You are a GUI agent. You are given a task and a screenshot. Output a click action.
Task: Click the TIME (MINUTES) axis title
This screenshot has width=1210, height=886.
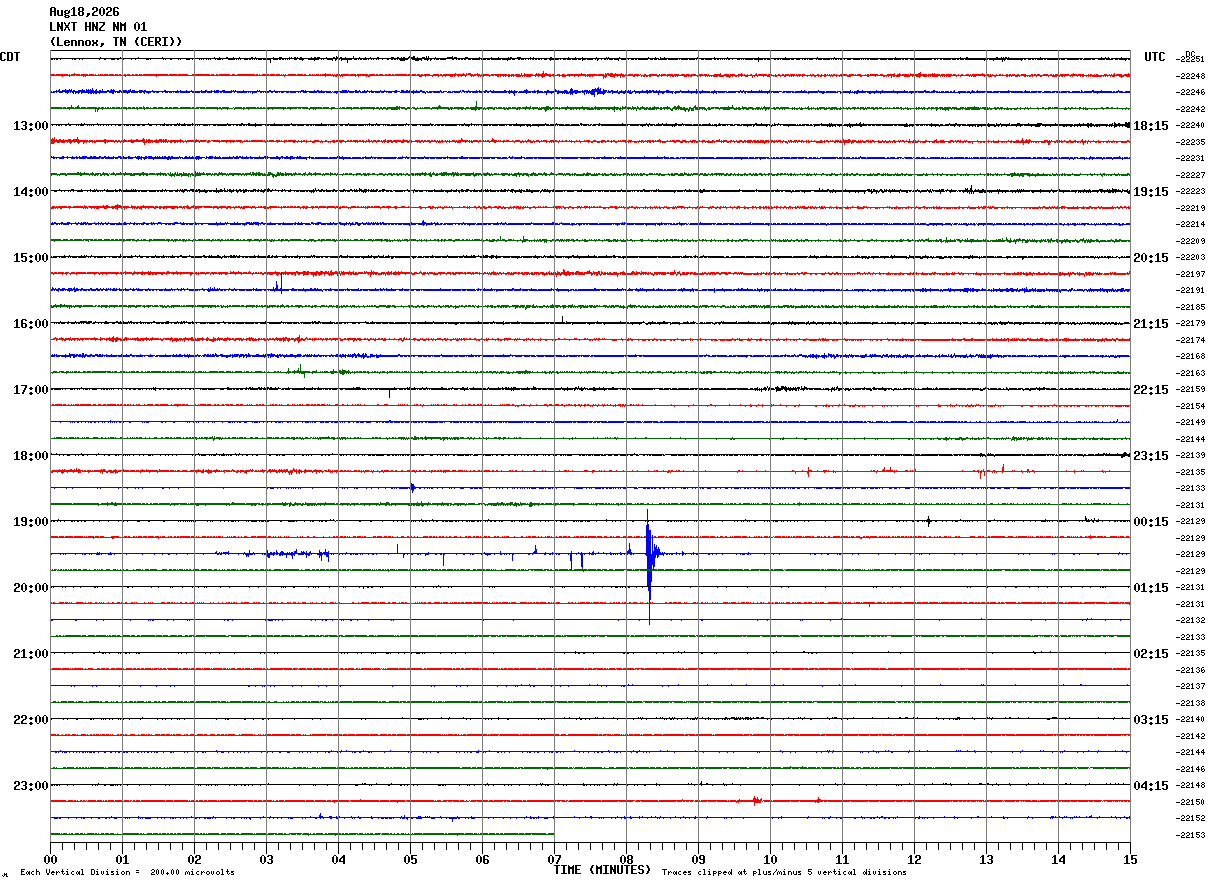602,870
